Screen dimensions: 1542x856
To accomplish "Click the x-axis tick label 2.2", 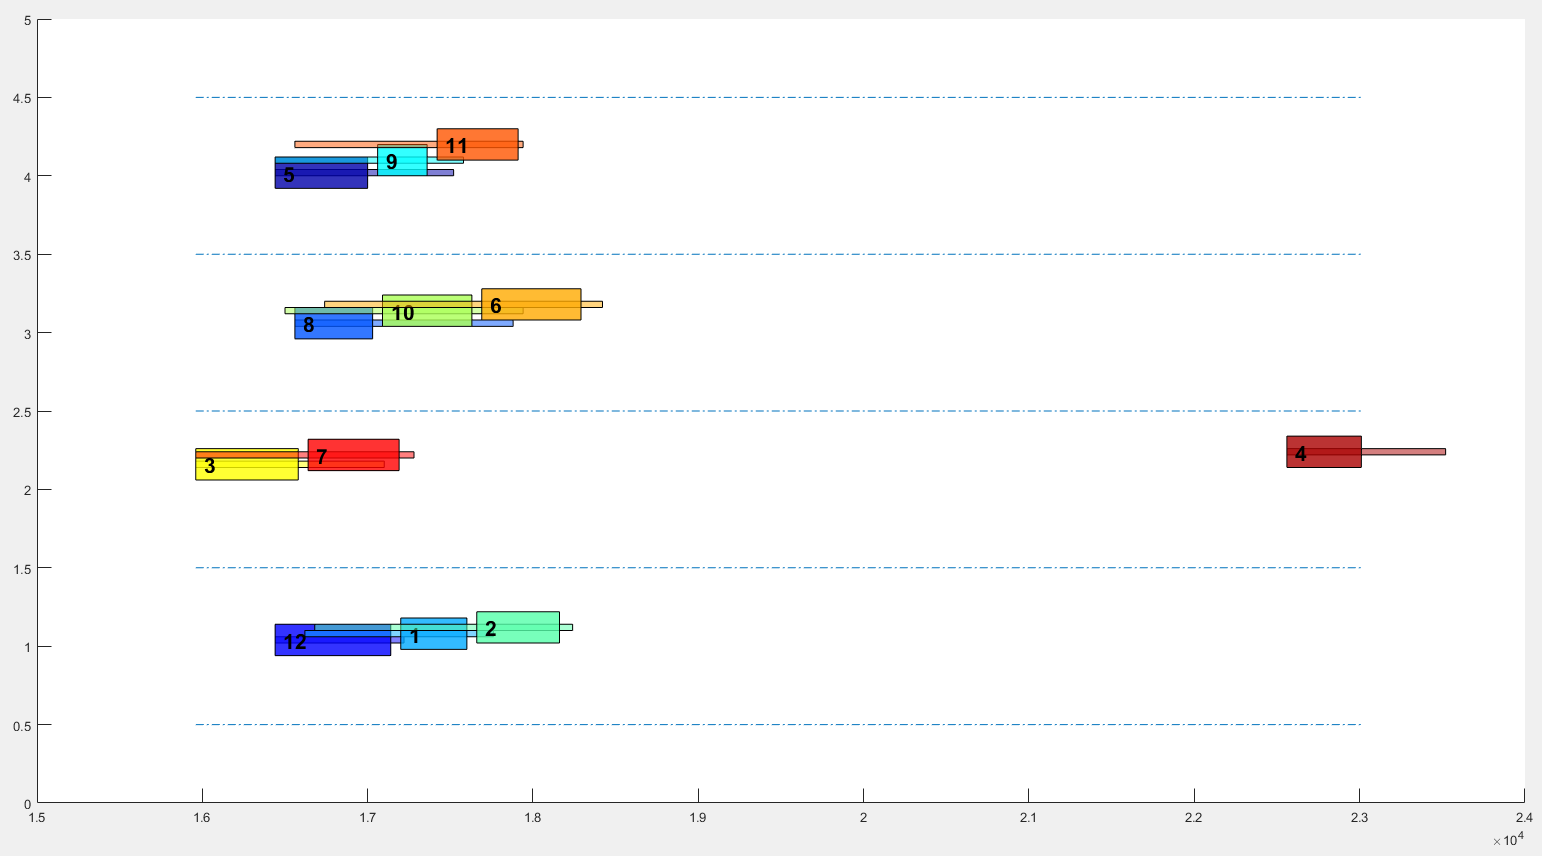I will [1194, 818].
